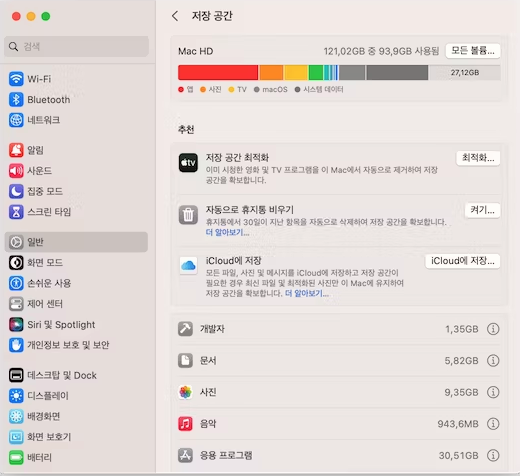
Task: Select the 사운드 speaker icon
Action: 16,171
